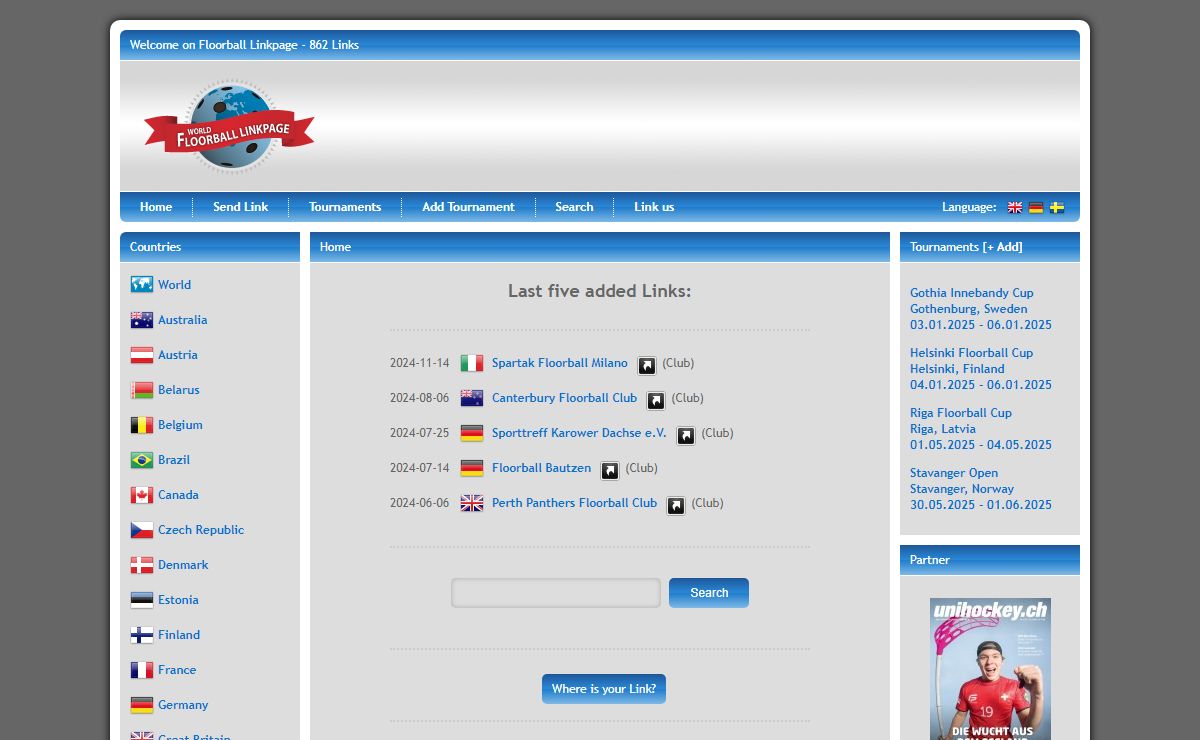Open the Canterbury Floorball Club link
Screen dimensions: 1200x740
(x=564, y=398)
